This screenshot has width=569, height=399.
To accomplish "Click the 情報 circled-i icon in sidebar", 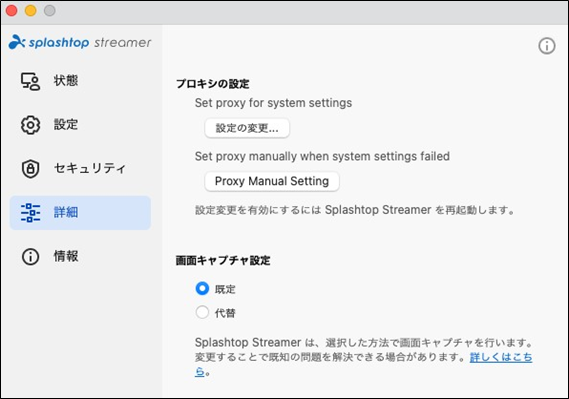I will coord(30,257).
